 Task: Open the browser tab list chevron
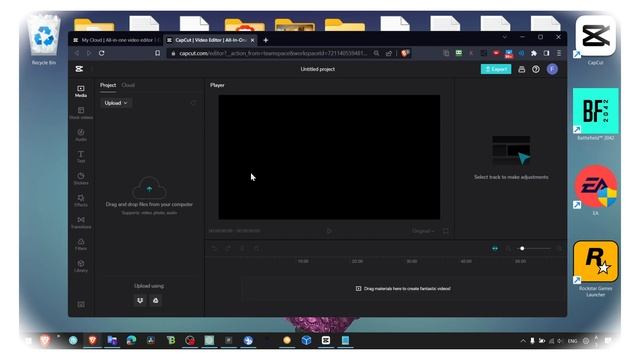click(x=504, y=37)
